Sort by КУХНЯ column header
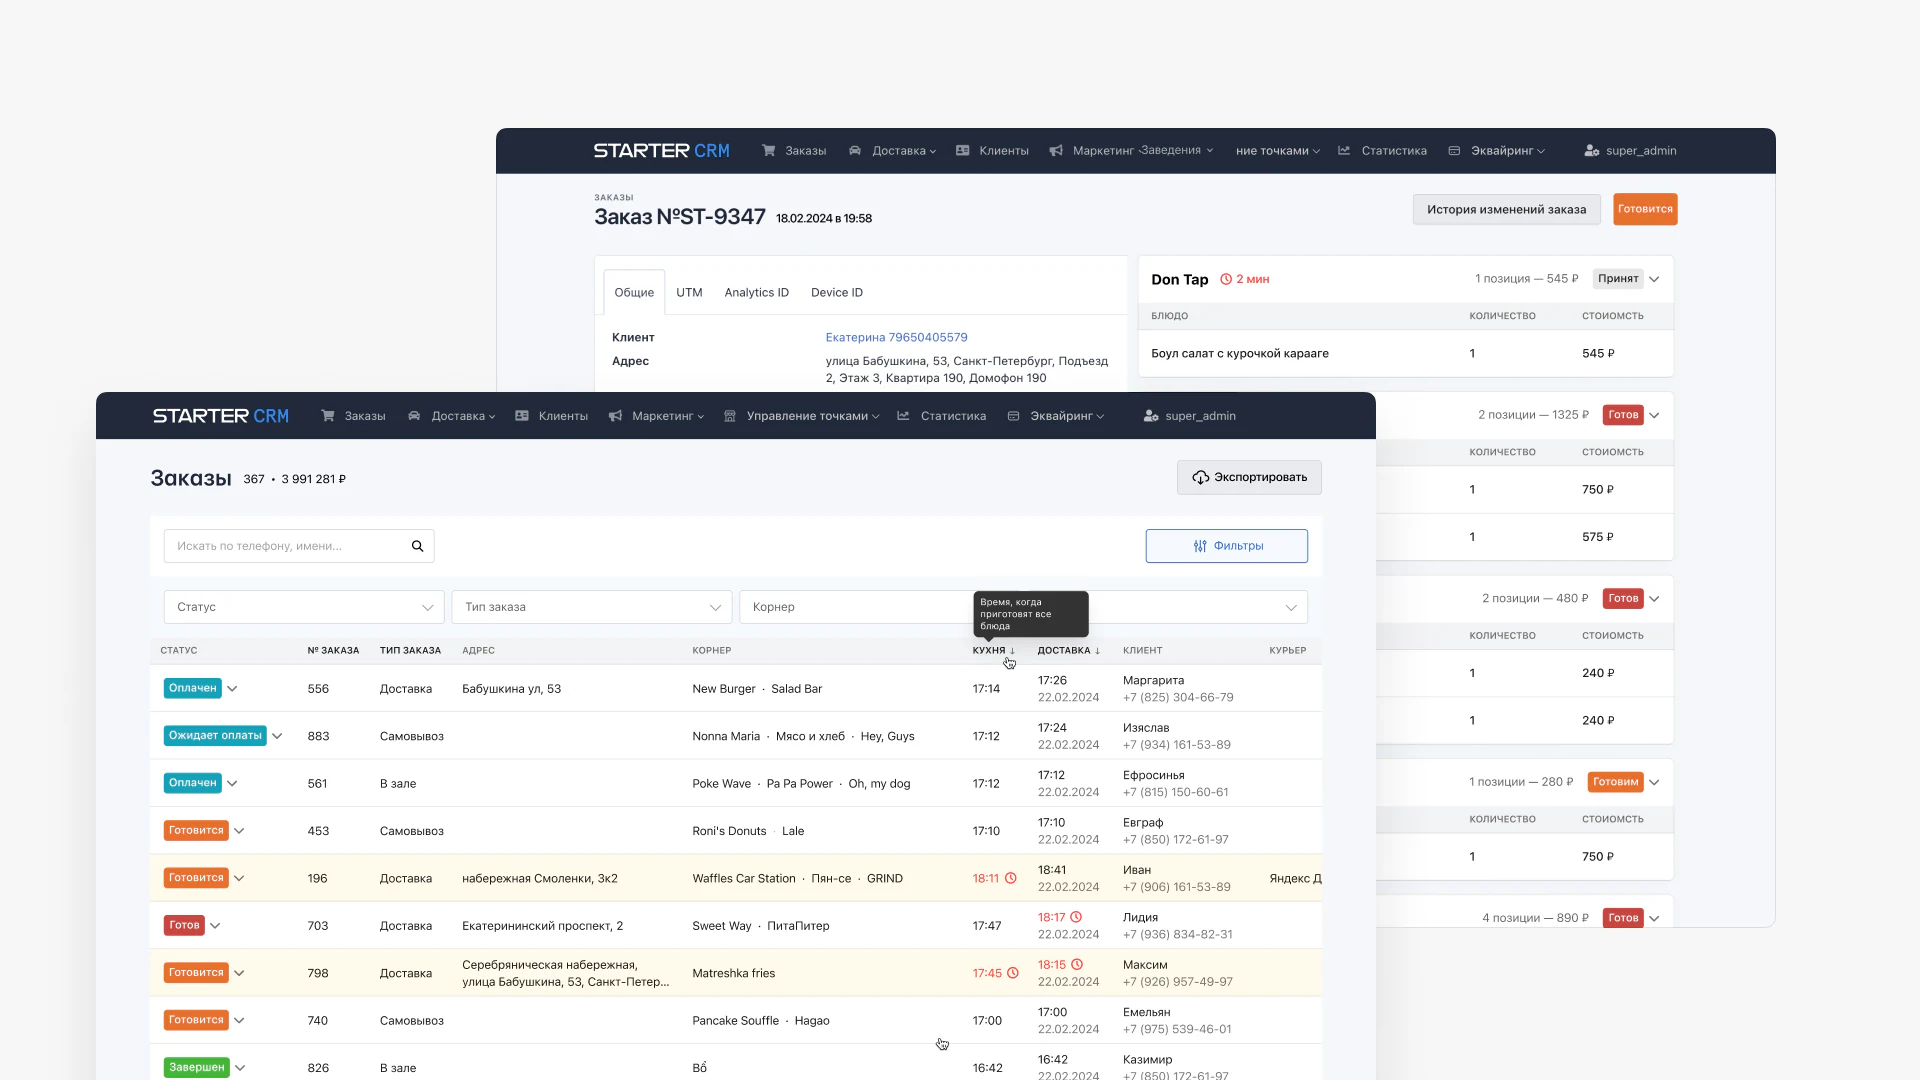This screenshot has width=1920, height=1080. pos(993,651)
